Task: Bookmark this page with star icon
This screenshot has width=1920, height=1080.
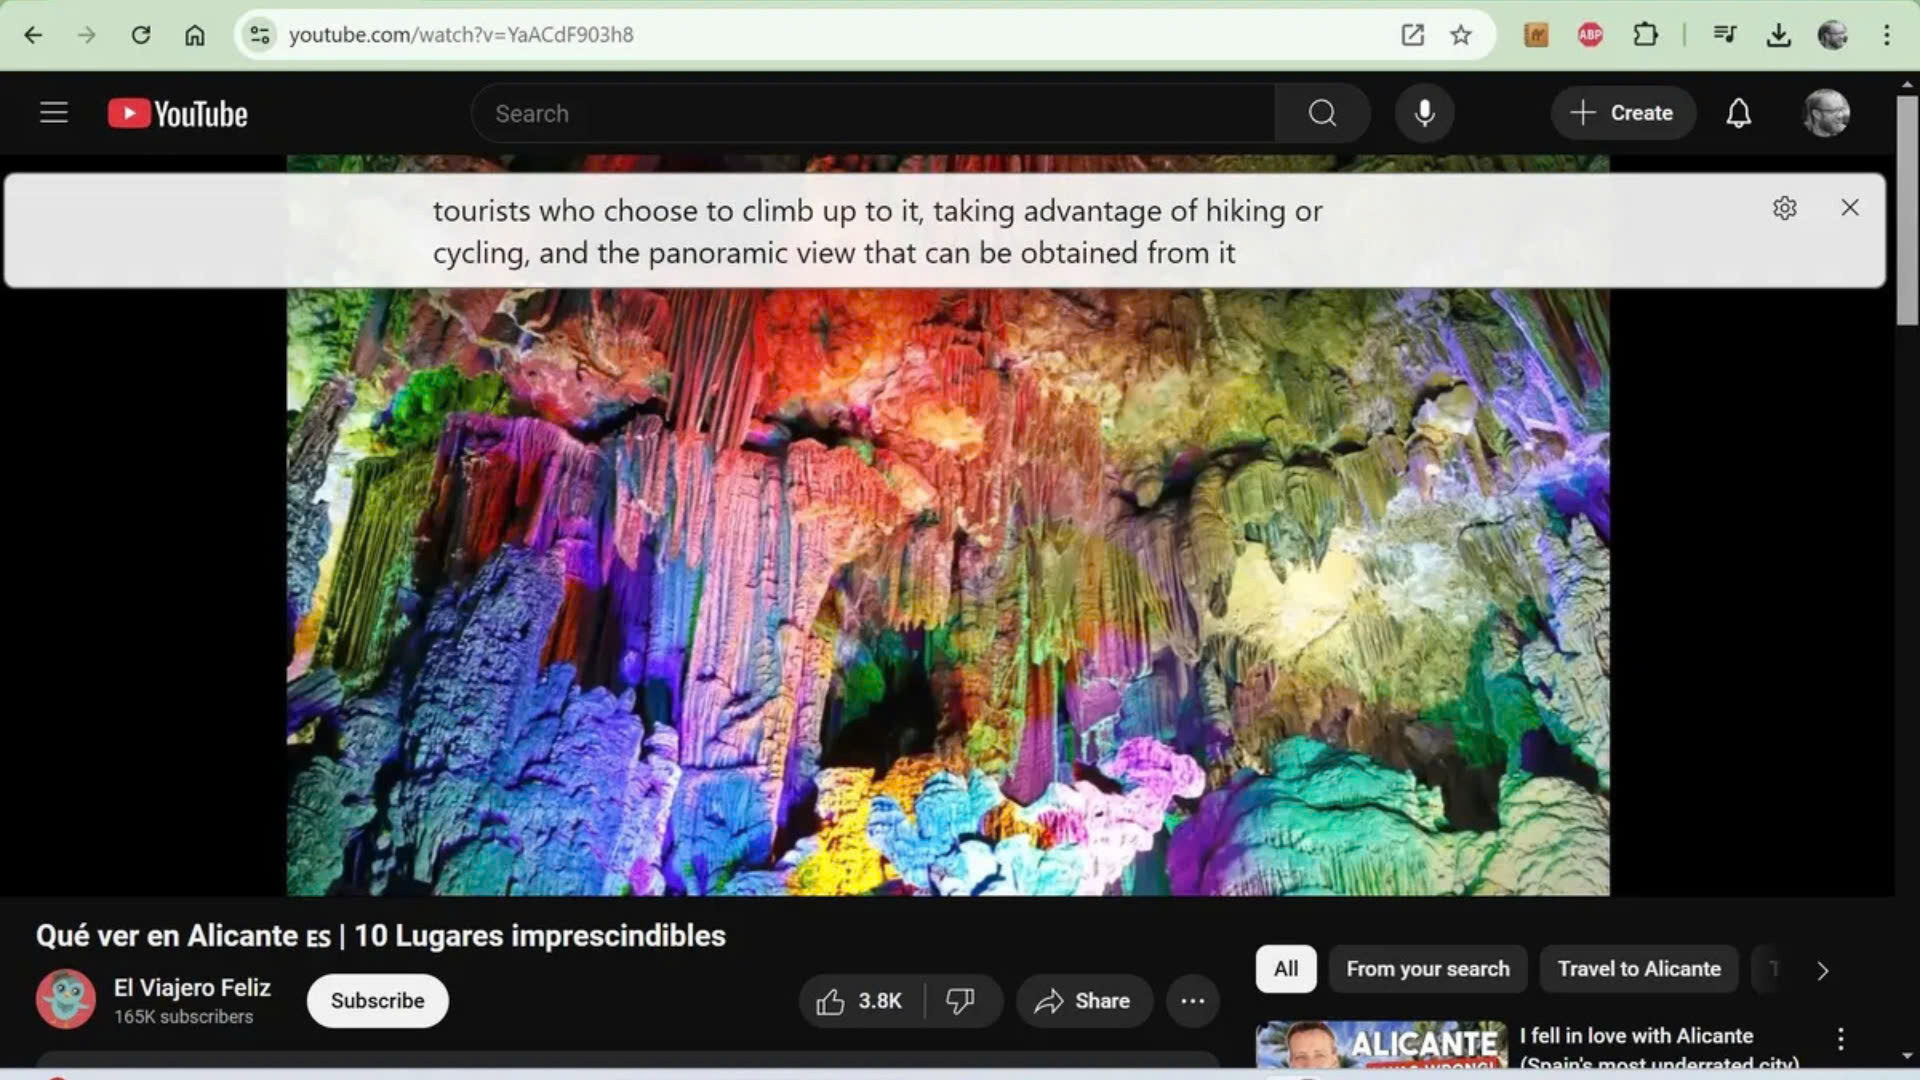Action: click(x=1461, y=35)
